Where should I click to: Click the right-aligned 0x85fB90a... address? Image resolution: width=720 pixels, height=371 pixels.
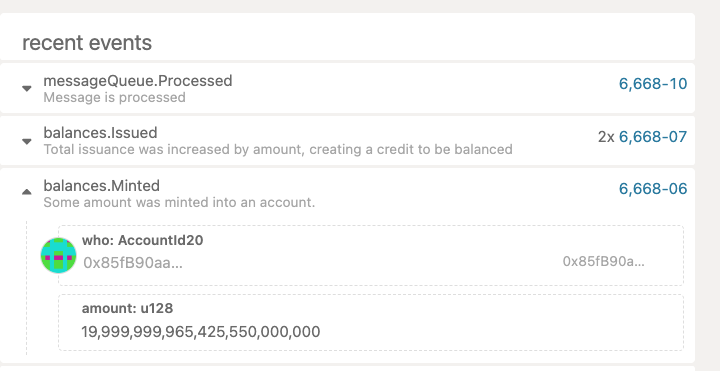tap(603, 261)
